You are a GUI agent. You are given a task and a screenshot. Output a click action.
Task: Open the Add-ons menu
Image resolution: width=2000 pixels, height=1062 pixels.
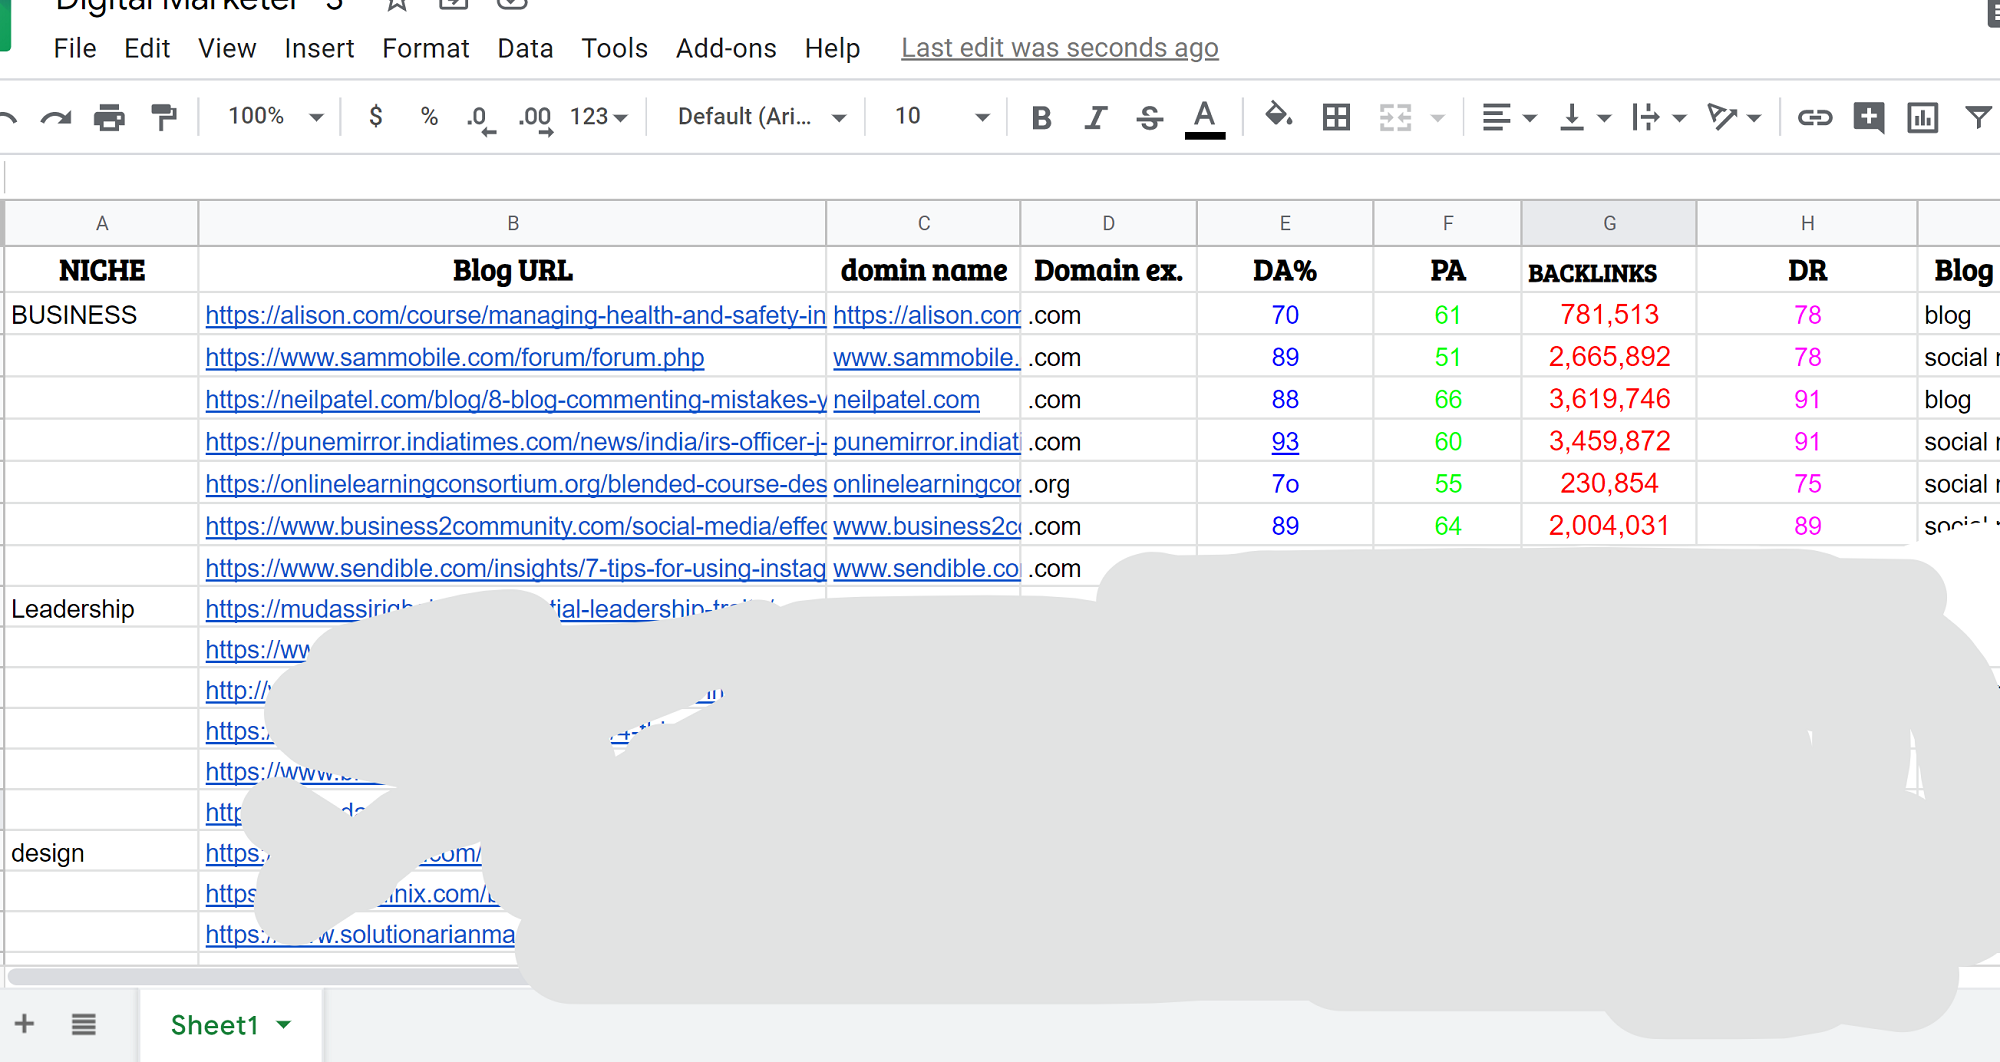726,47
